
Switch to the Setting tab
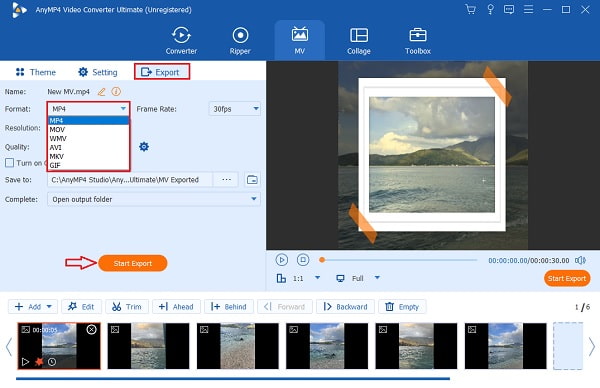click(x=98, y=72)
